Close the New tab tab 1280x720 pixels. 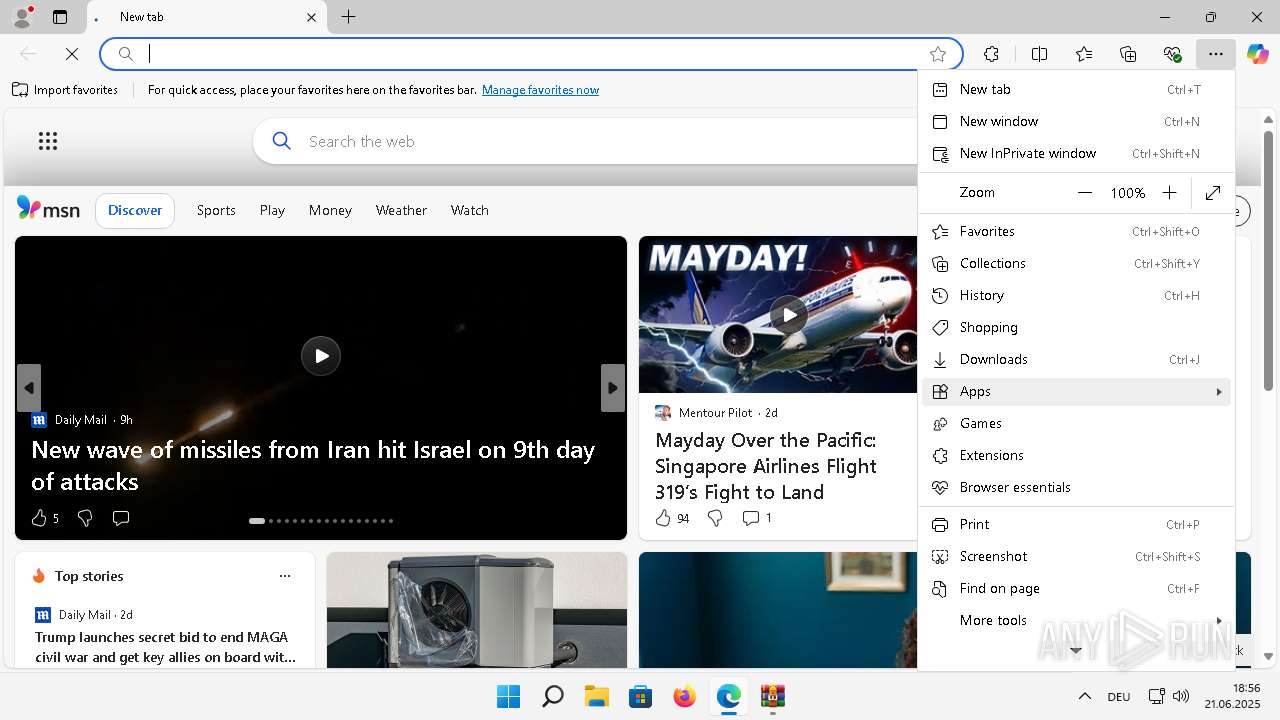pyautogui.click(x=312, y=17)
